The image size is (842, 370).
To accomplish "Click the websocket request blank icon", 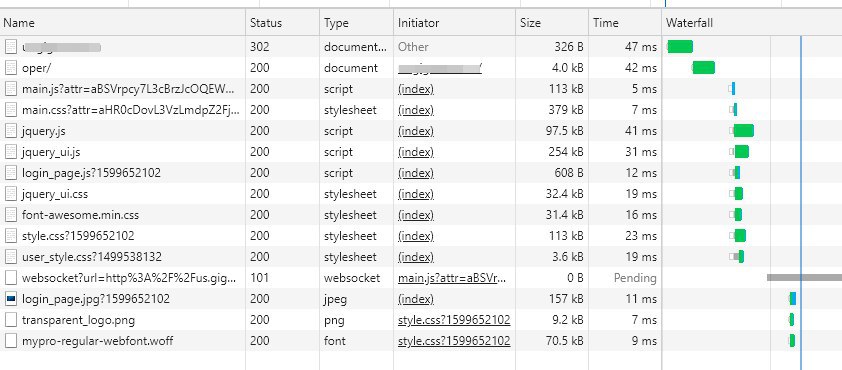I will [x=11, y=278].
